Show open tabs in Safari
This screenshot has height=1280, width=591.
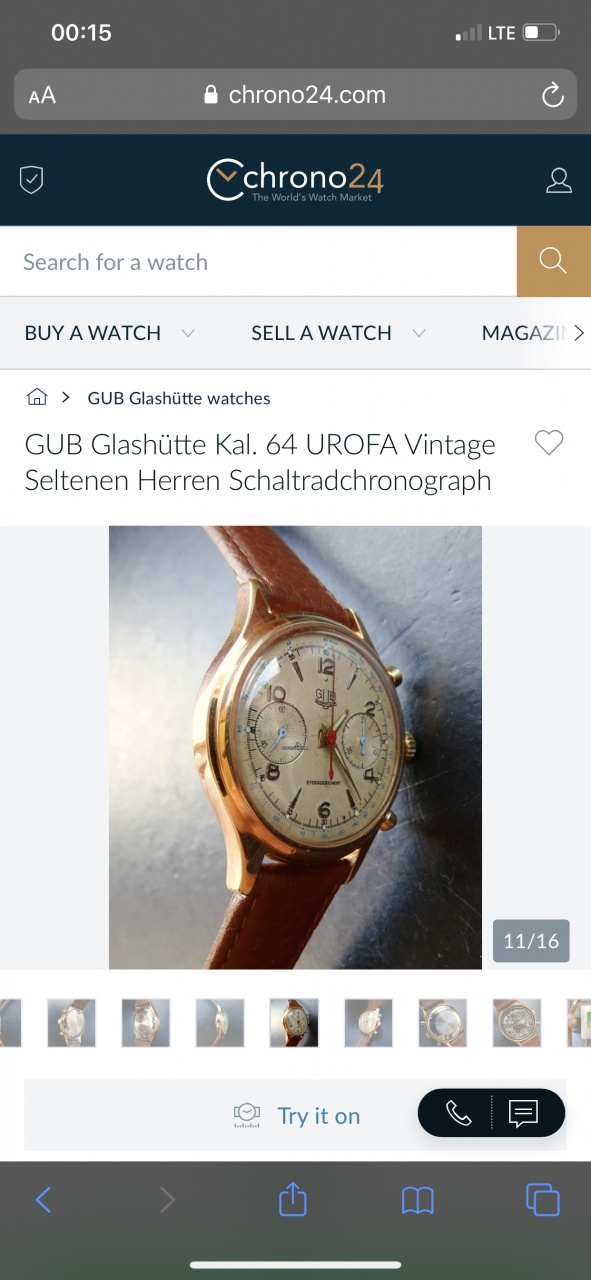point(542,1199)
